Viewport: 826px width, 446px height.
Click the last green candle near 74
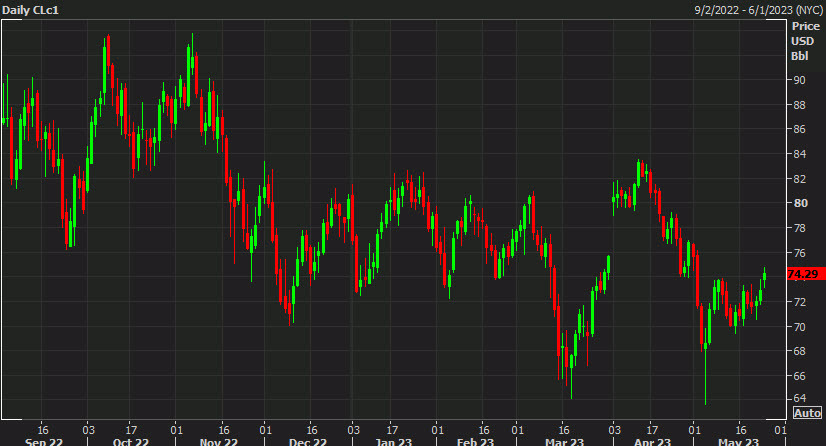(x=764, y=276)
